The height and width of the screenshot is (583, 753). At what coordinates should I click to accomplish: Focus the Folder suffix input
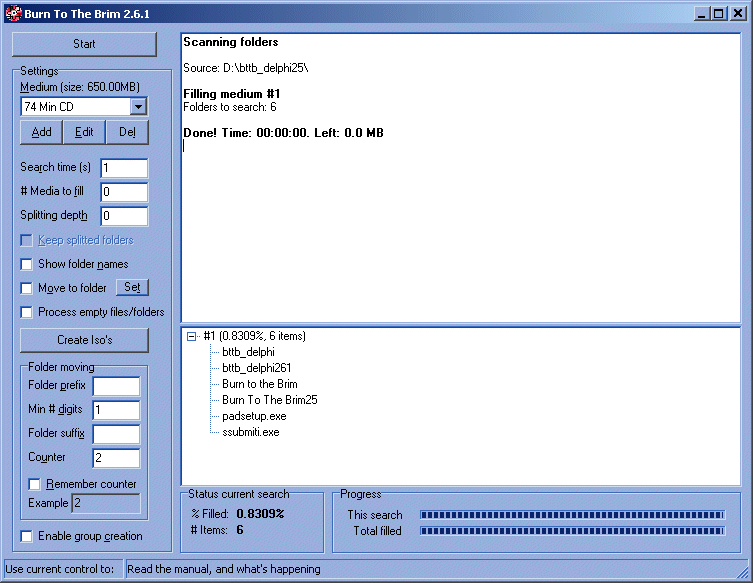point(116,434)
